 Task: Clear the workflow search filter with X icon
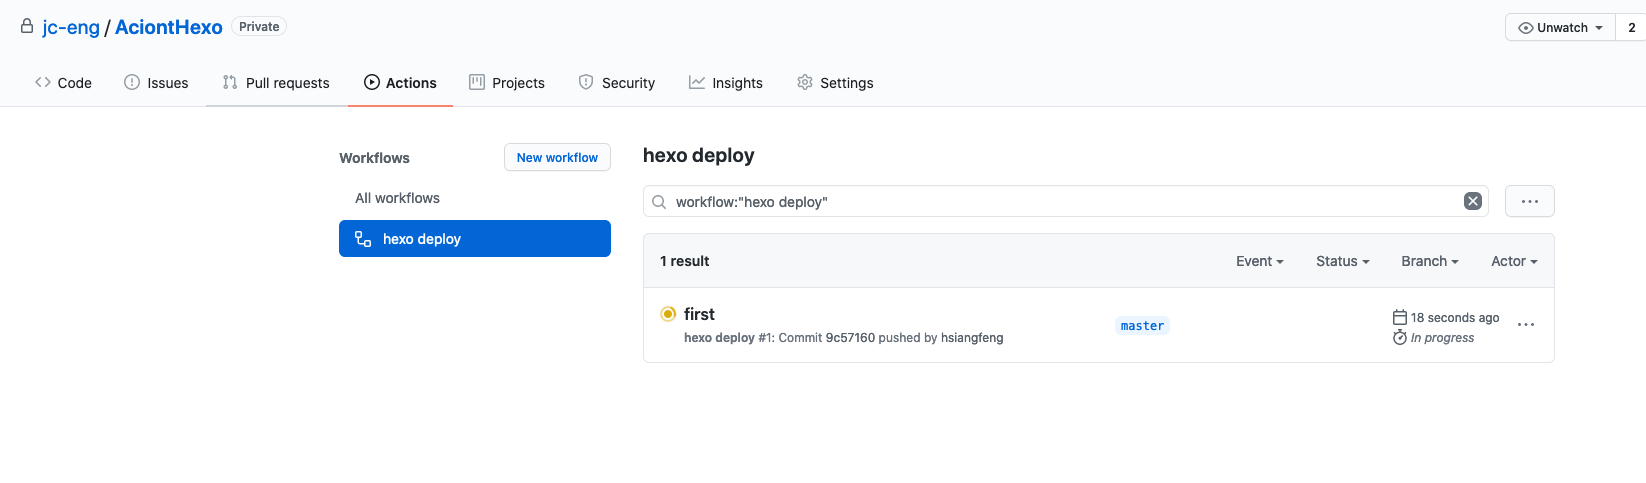coord(1472,201)
